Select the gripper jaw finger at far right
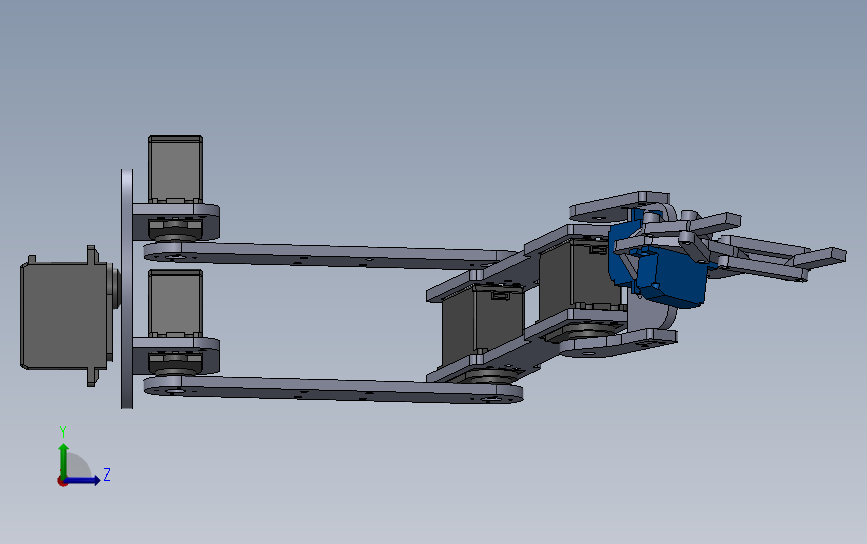Screen dimensions: 867x544 click(819, 258)
